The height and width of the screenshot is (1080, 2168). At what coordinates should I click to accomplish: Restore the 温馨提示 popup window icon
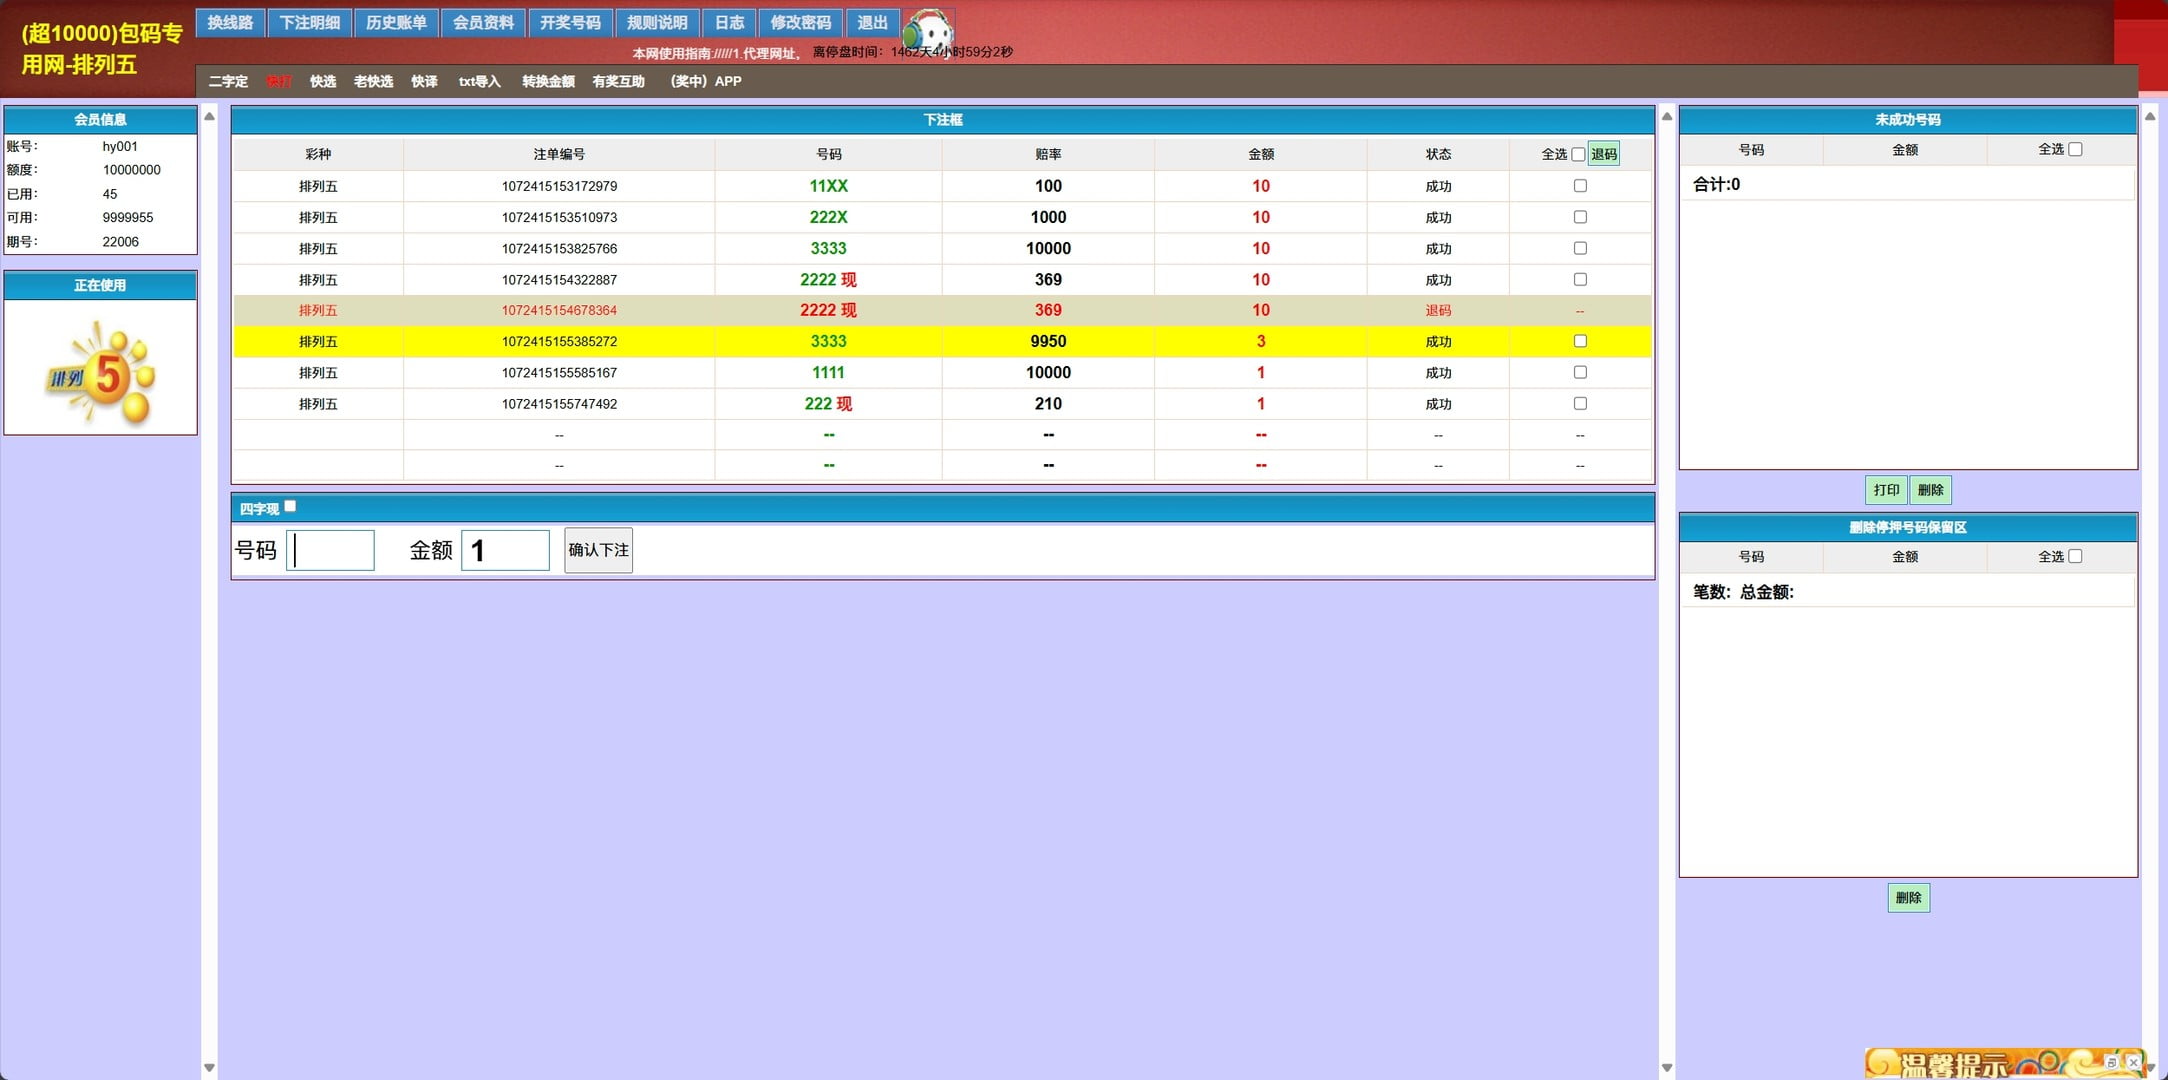(x=2112, y=1062)
